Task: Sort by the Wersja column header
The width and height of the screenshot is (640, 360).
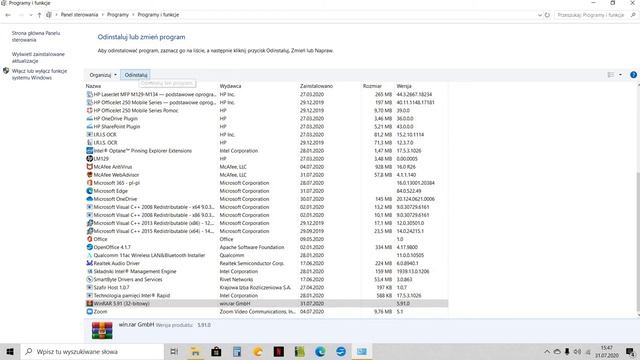Action: click(404, 86)
